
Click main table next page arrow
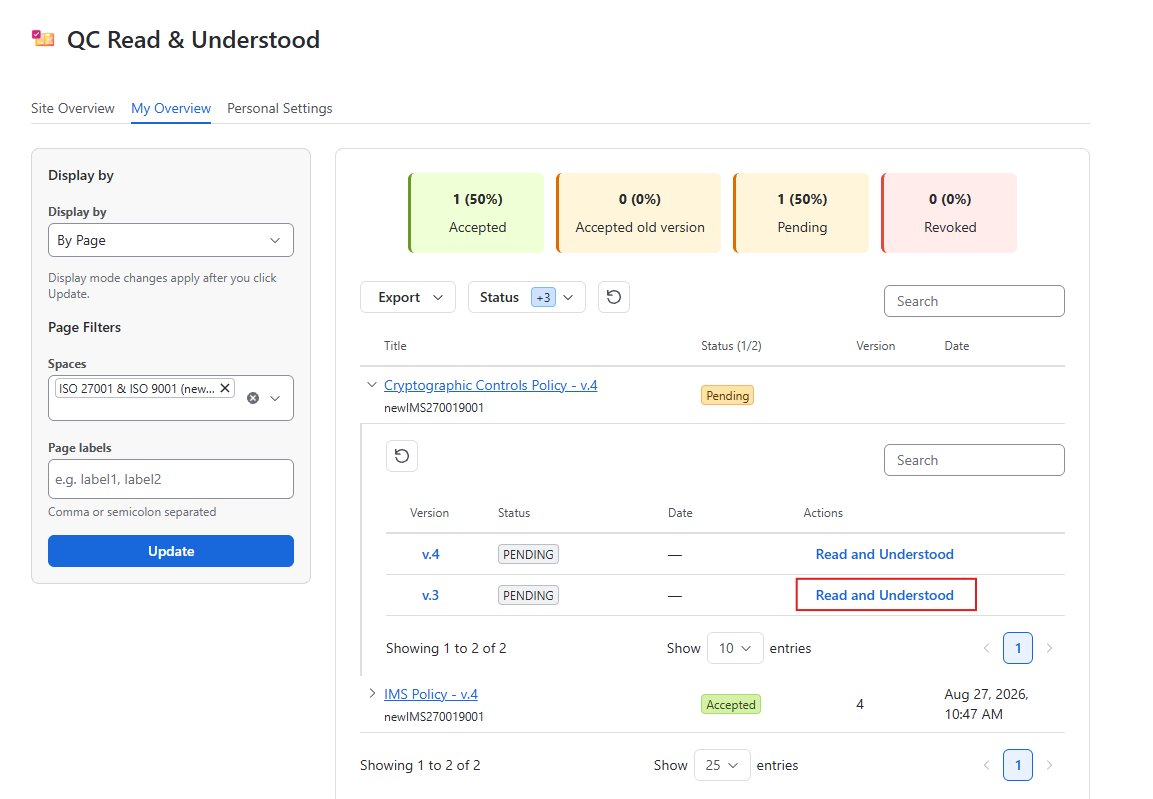click(x=1049, y=765)
